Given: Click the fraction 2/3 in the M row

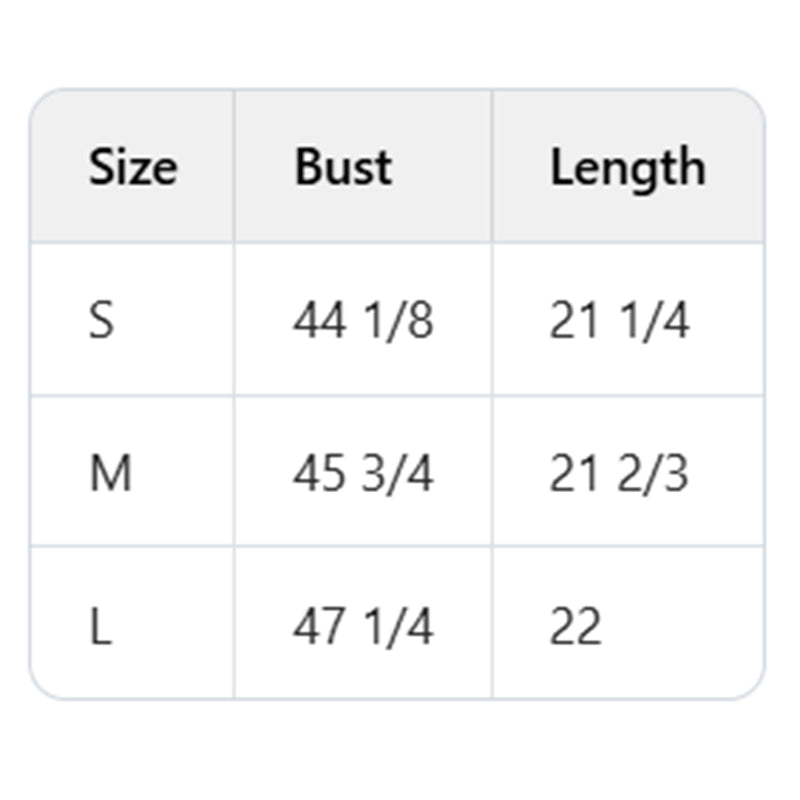Looking at the screenshot, I should (x=654, y=473).
